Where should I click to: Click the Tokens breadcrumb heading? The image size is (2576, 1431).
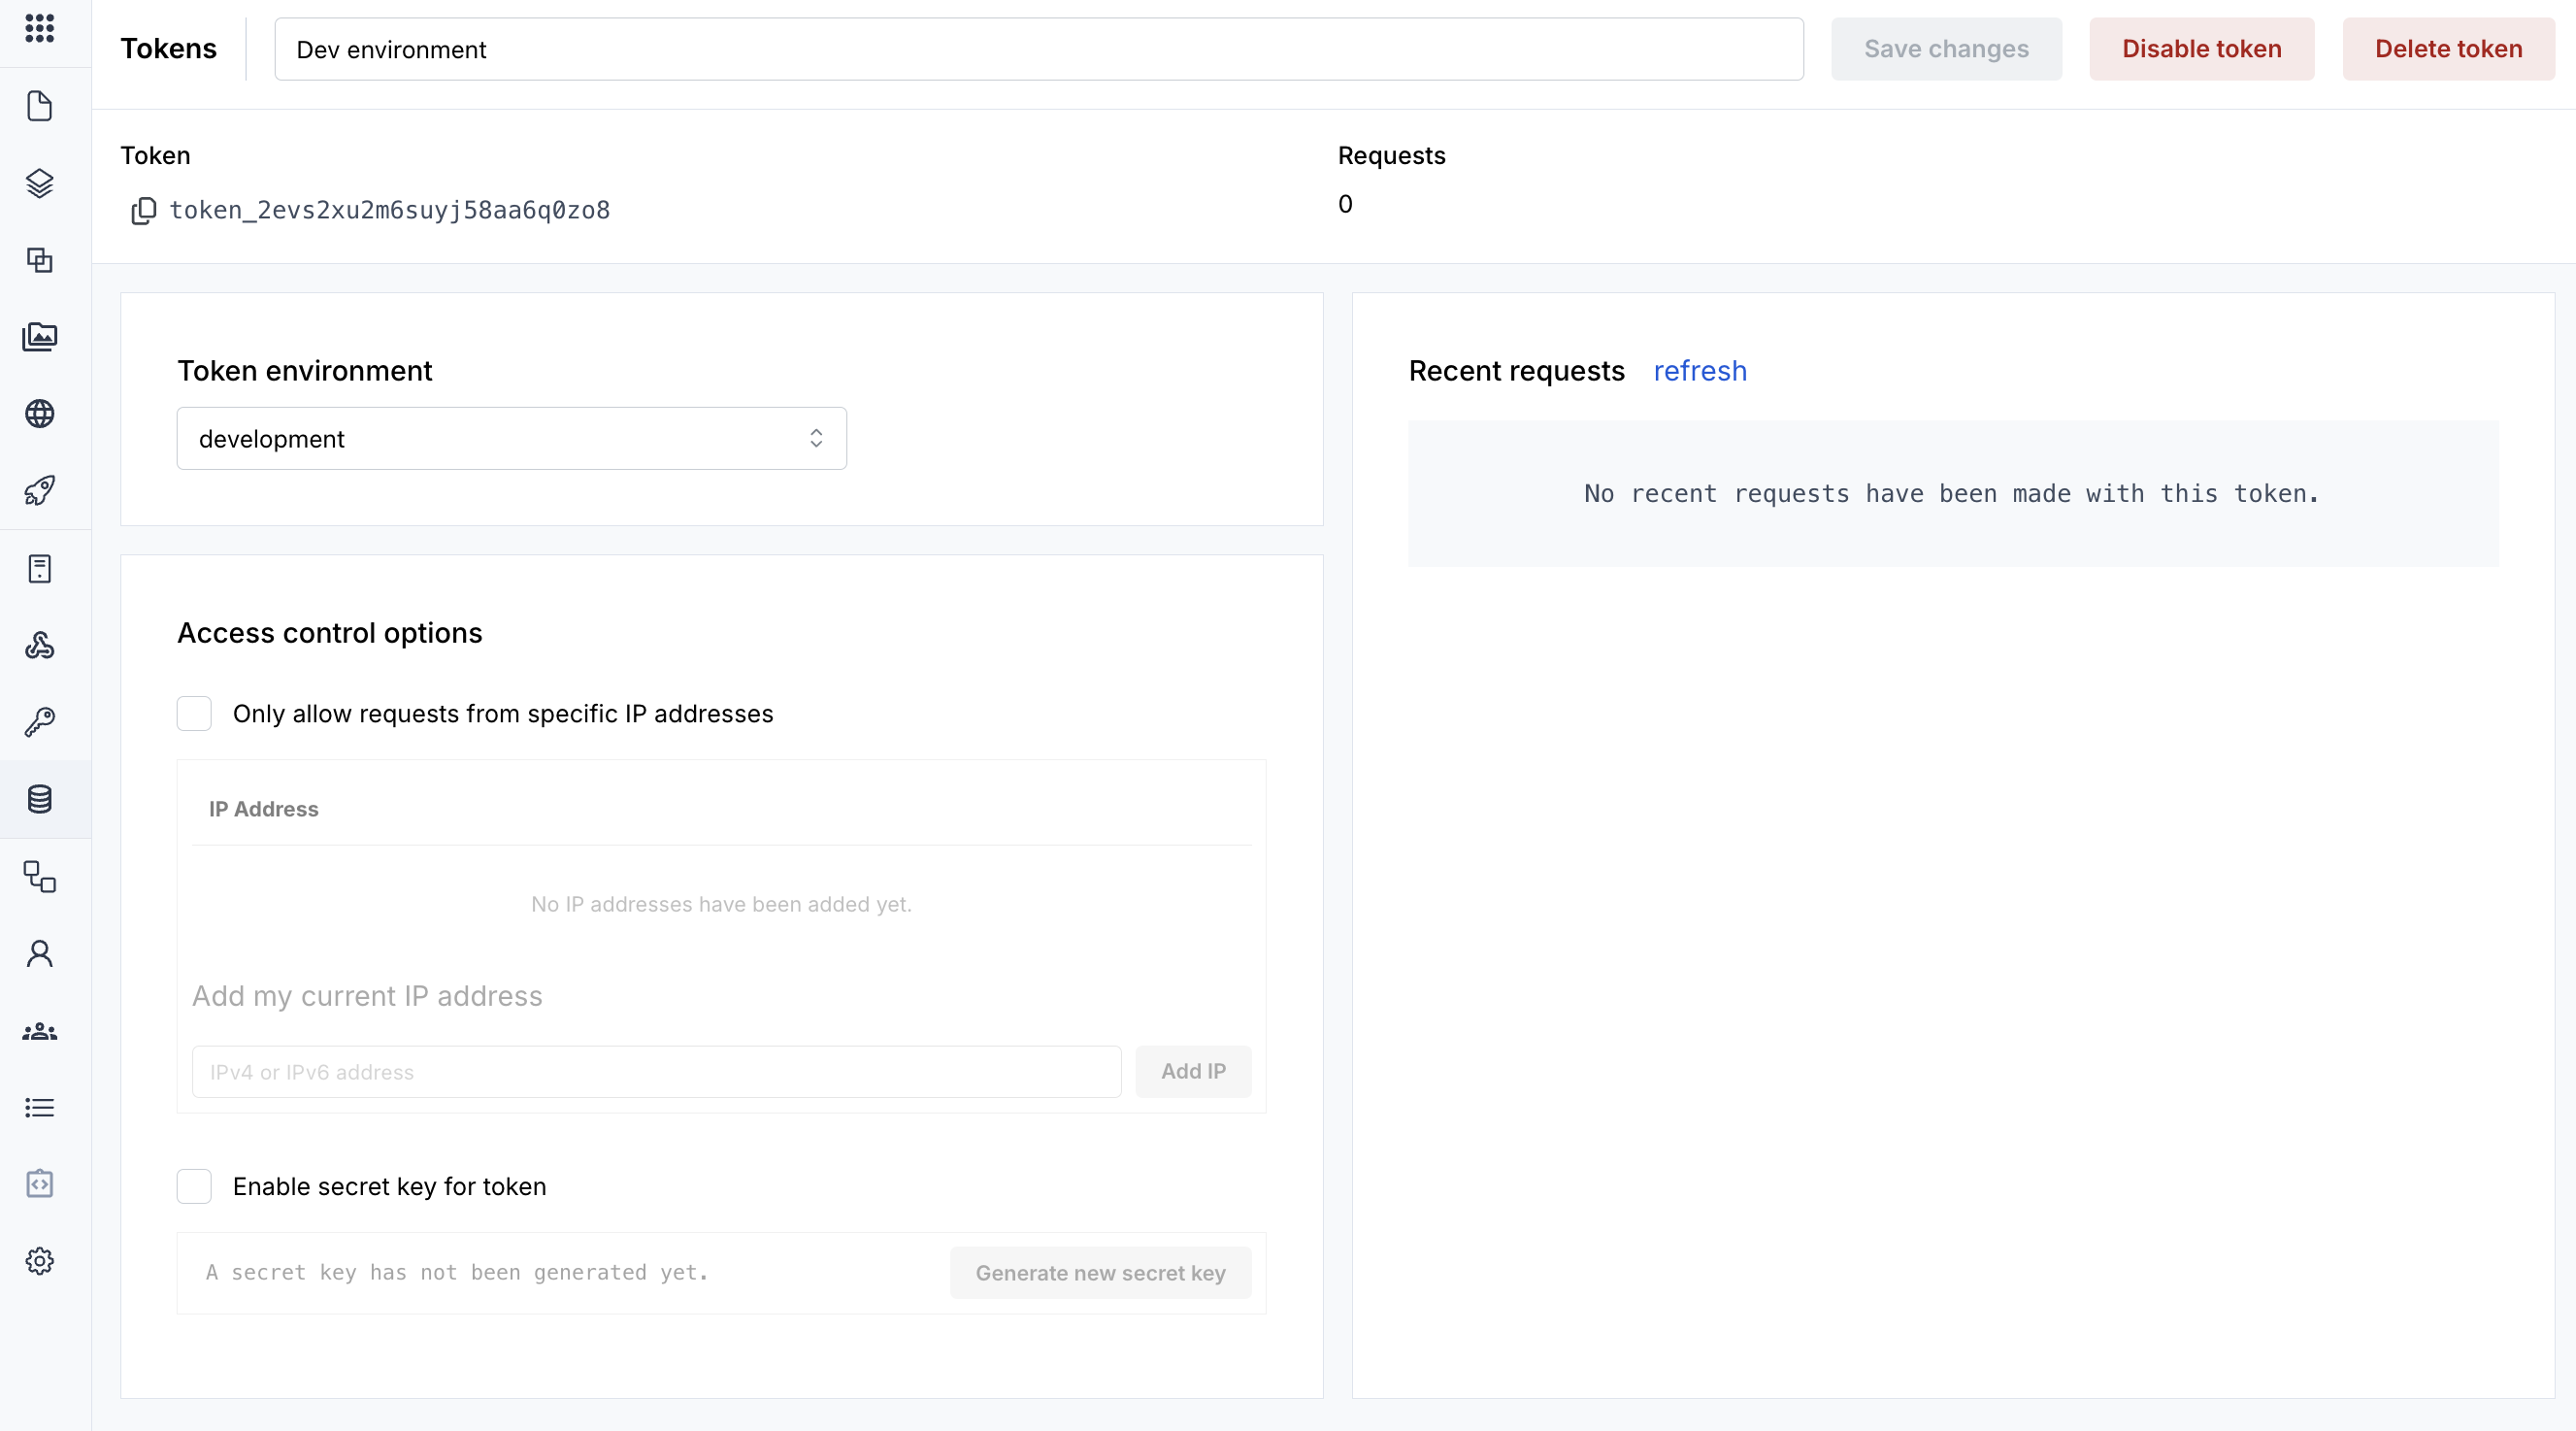pyautogui.click(x=168, y=49)
